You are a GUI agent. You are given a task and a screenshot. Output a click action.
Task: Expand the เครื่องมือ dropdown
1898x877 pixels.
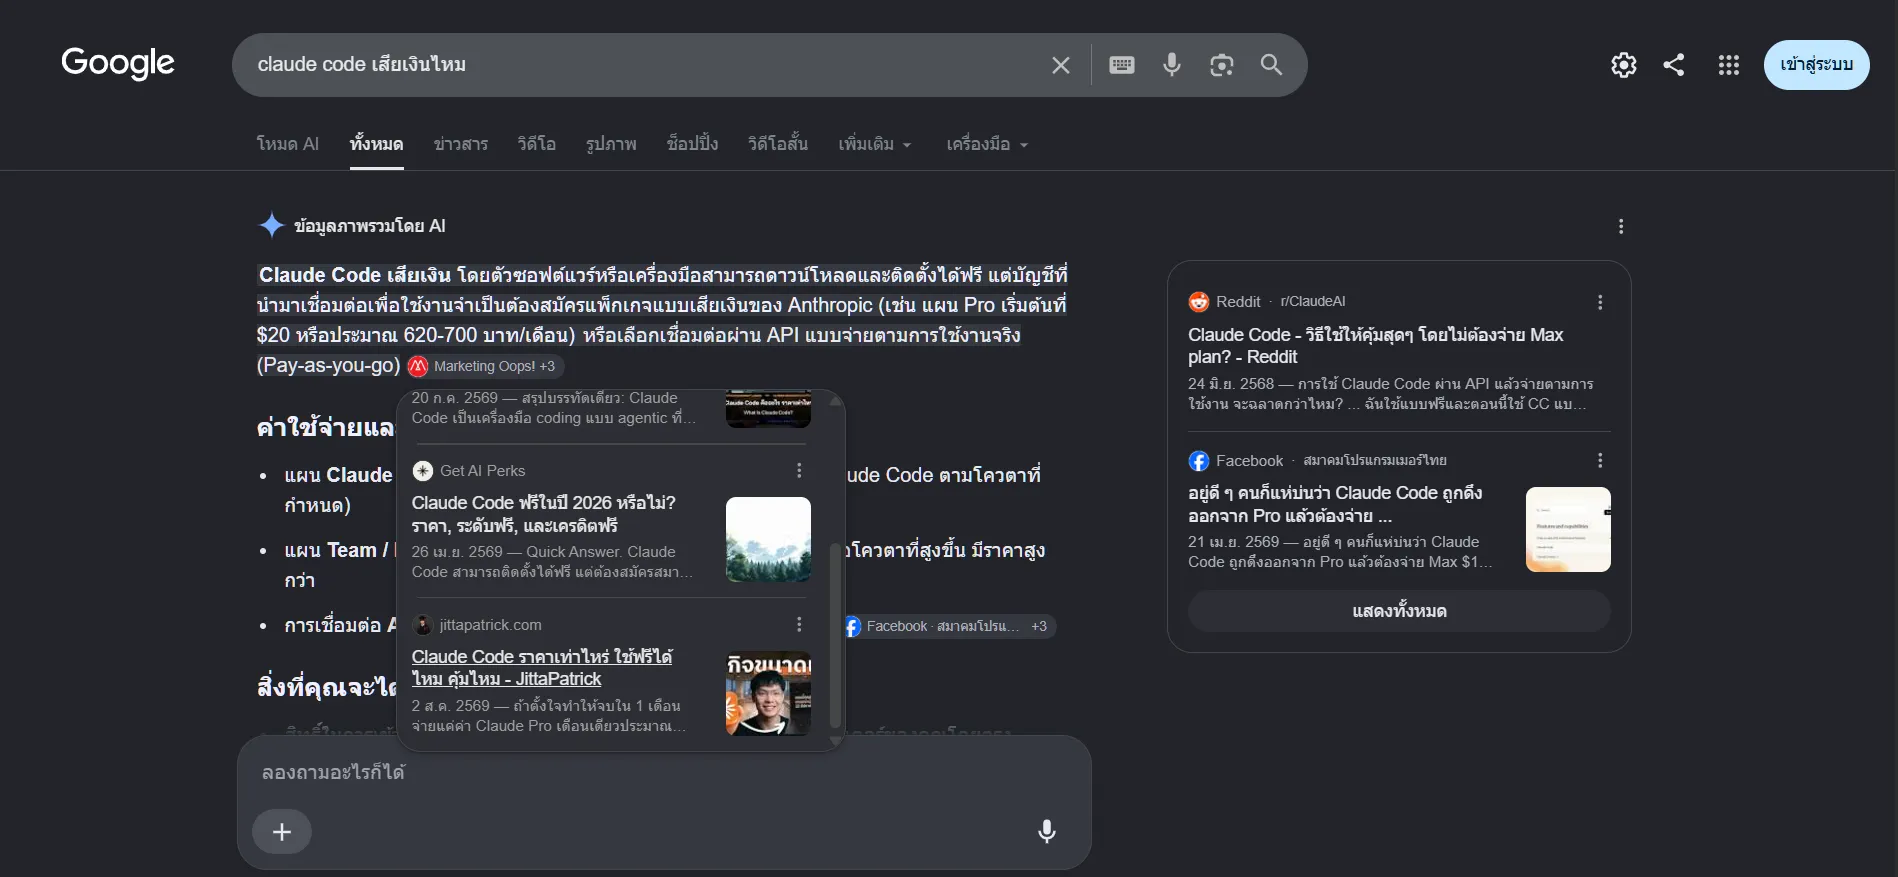tap(987, 144)
